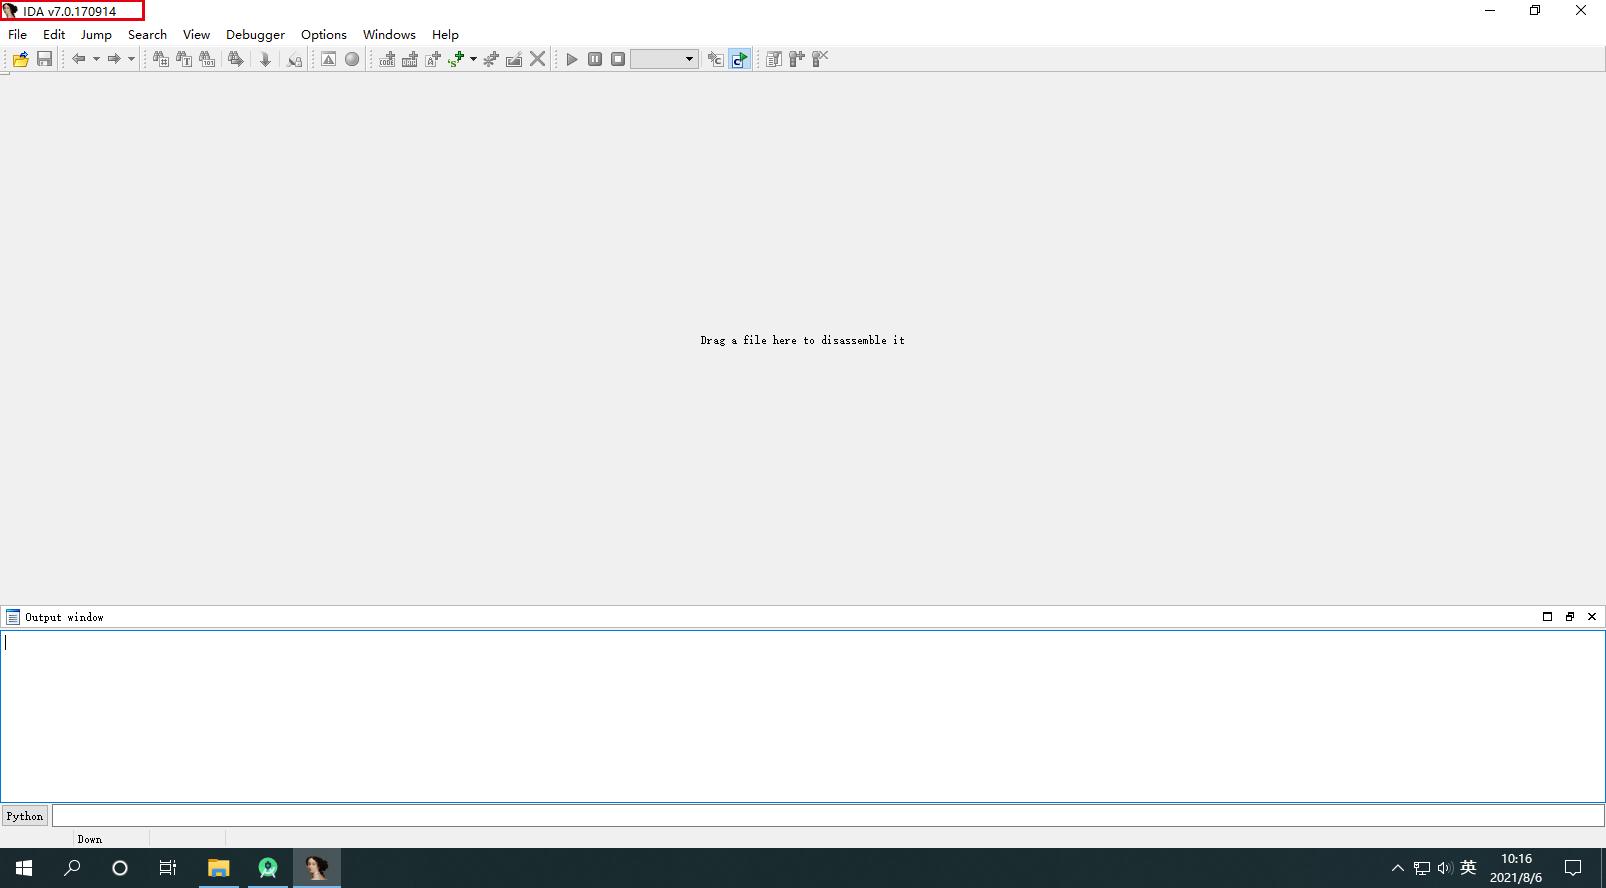This screenshot has width=1606, height=888.
Task: Expand the back navigation history dropdown arrow
Action: pyautogui.click(x=96, y=59)
